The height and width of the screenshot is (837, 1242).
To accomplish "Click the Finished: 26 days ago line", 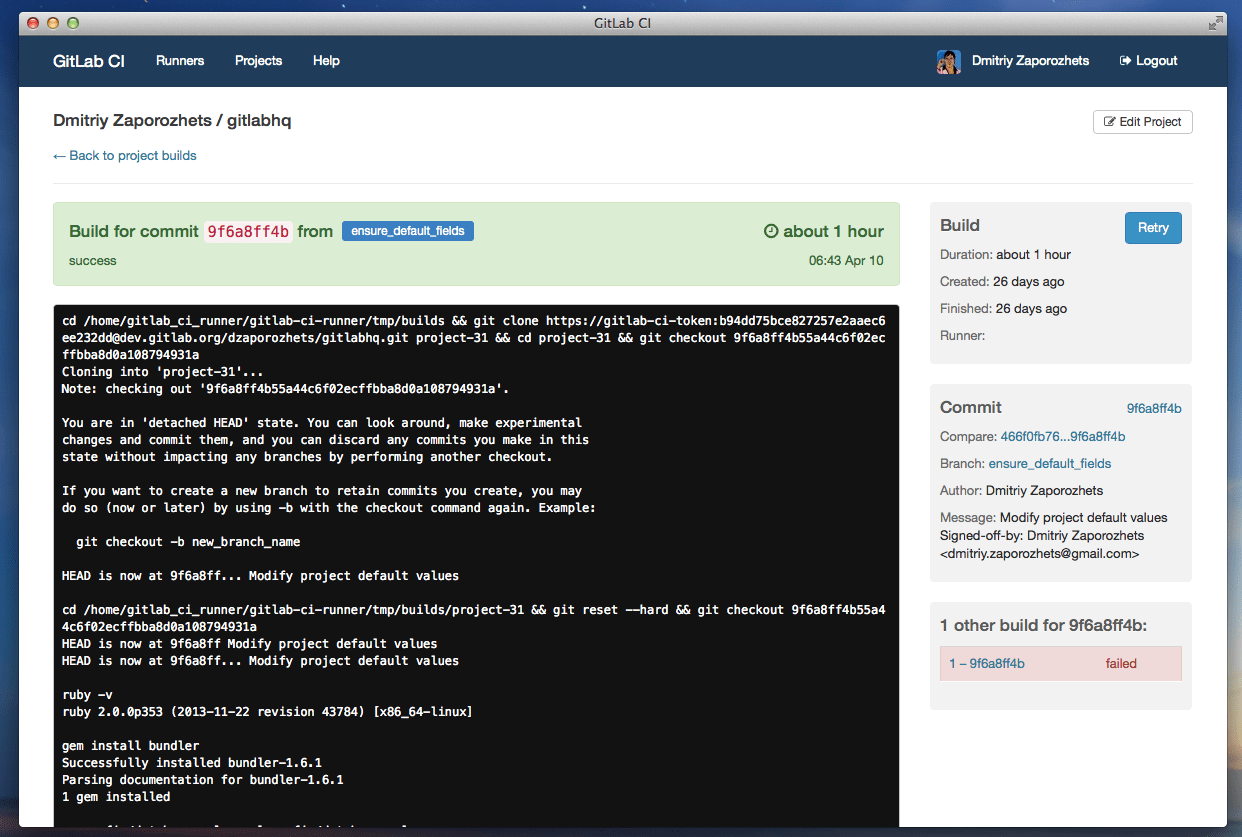I will [1004, 309].
